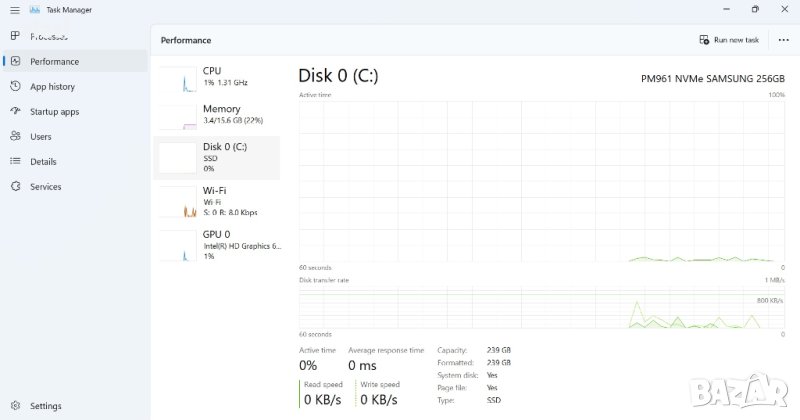800x420 pixels.
Task: Select the Memory performance entry
Action: coord(218,115)
